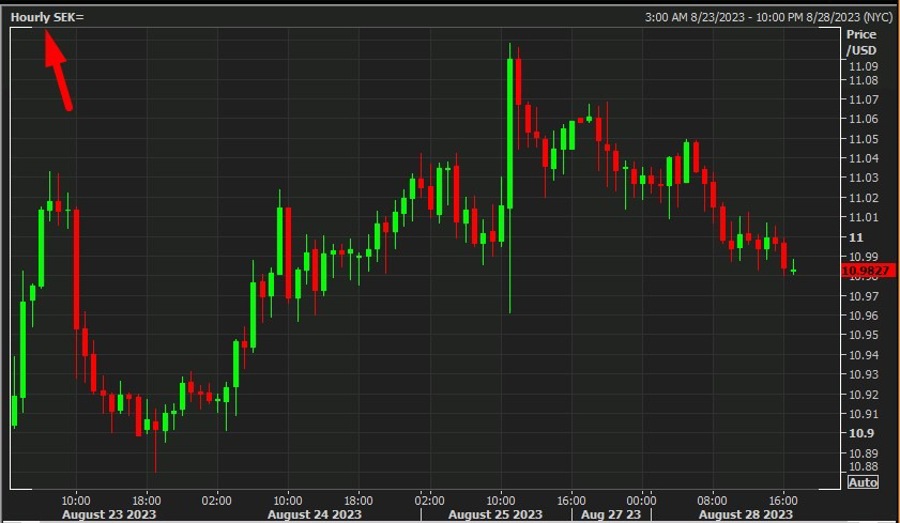Click the bold 10.9 price level
Viewport: 900px width, 523px height.
coord(861,433)
